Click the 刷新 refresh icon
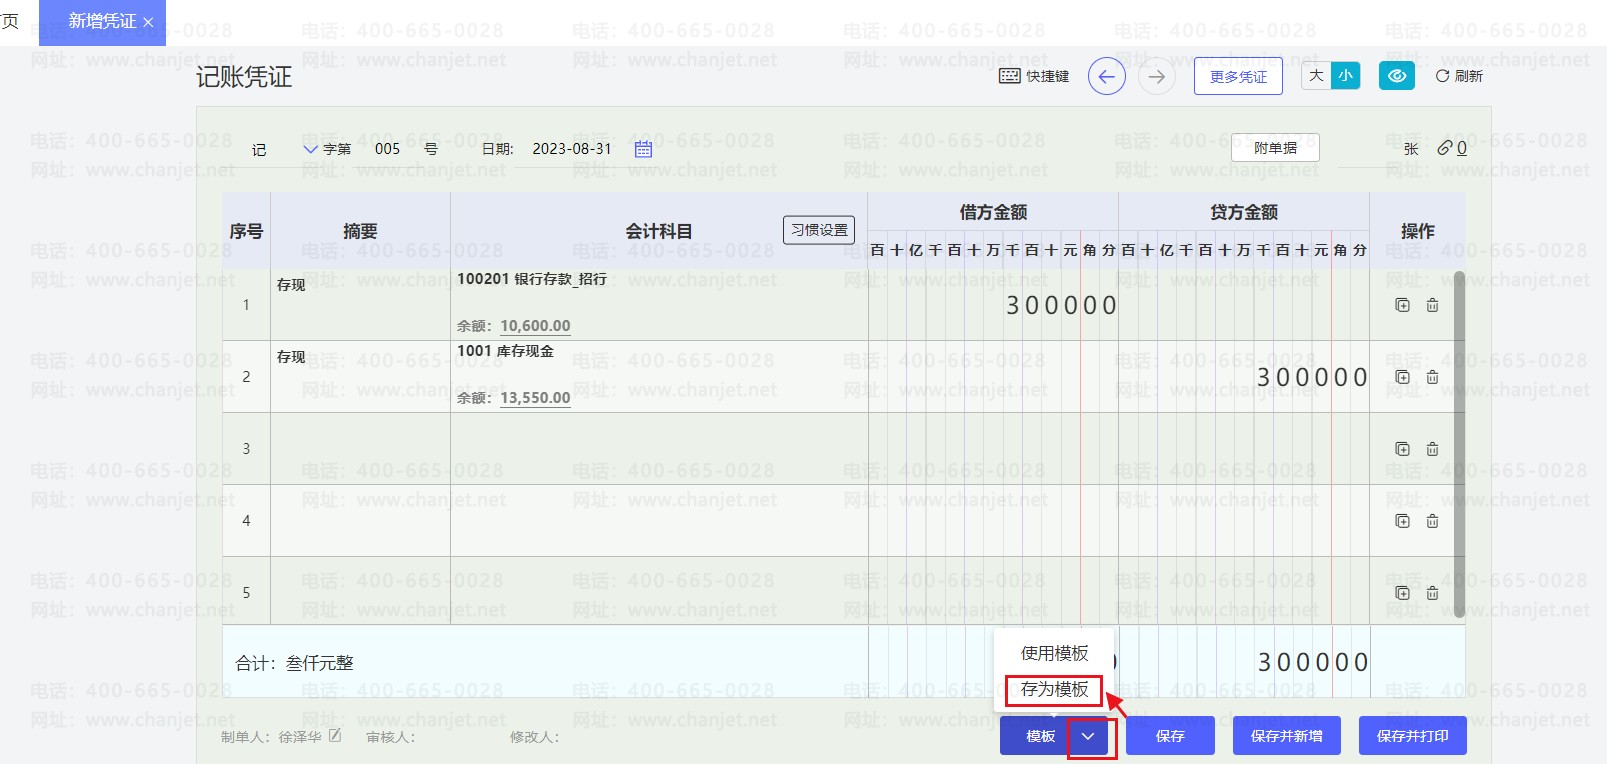This screenshot has height=764, width=1607. (x=1442, y=76)
